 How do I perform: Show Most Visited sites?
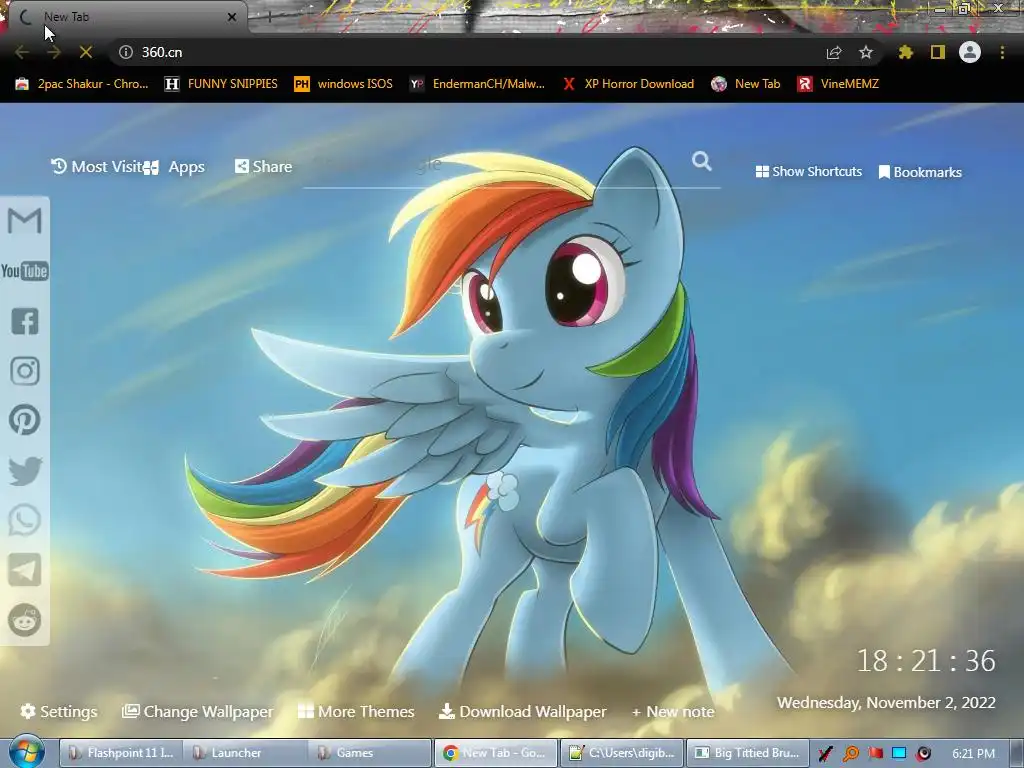pyautogui.click(x=97, y=167)
